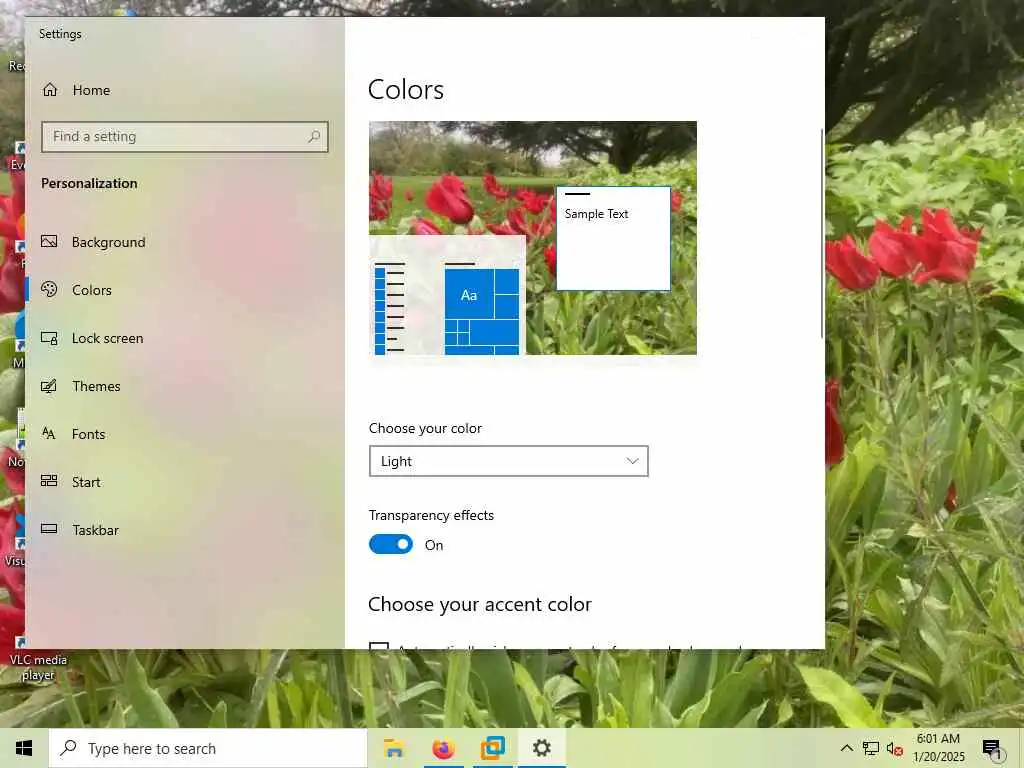Turn off Transparency effects toggle
The height and width of the screenshot is (768, 1024).
point(391,544)
